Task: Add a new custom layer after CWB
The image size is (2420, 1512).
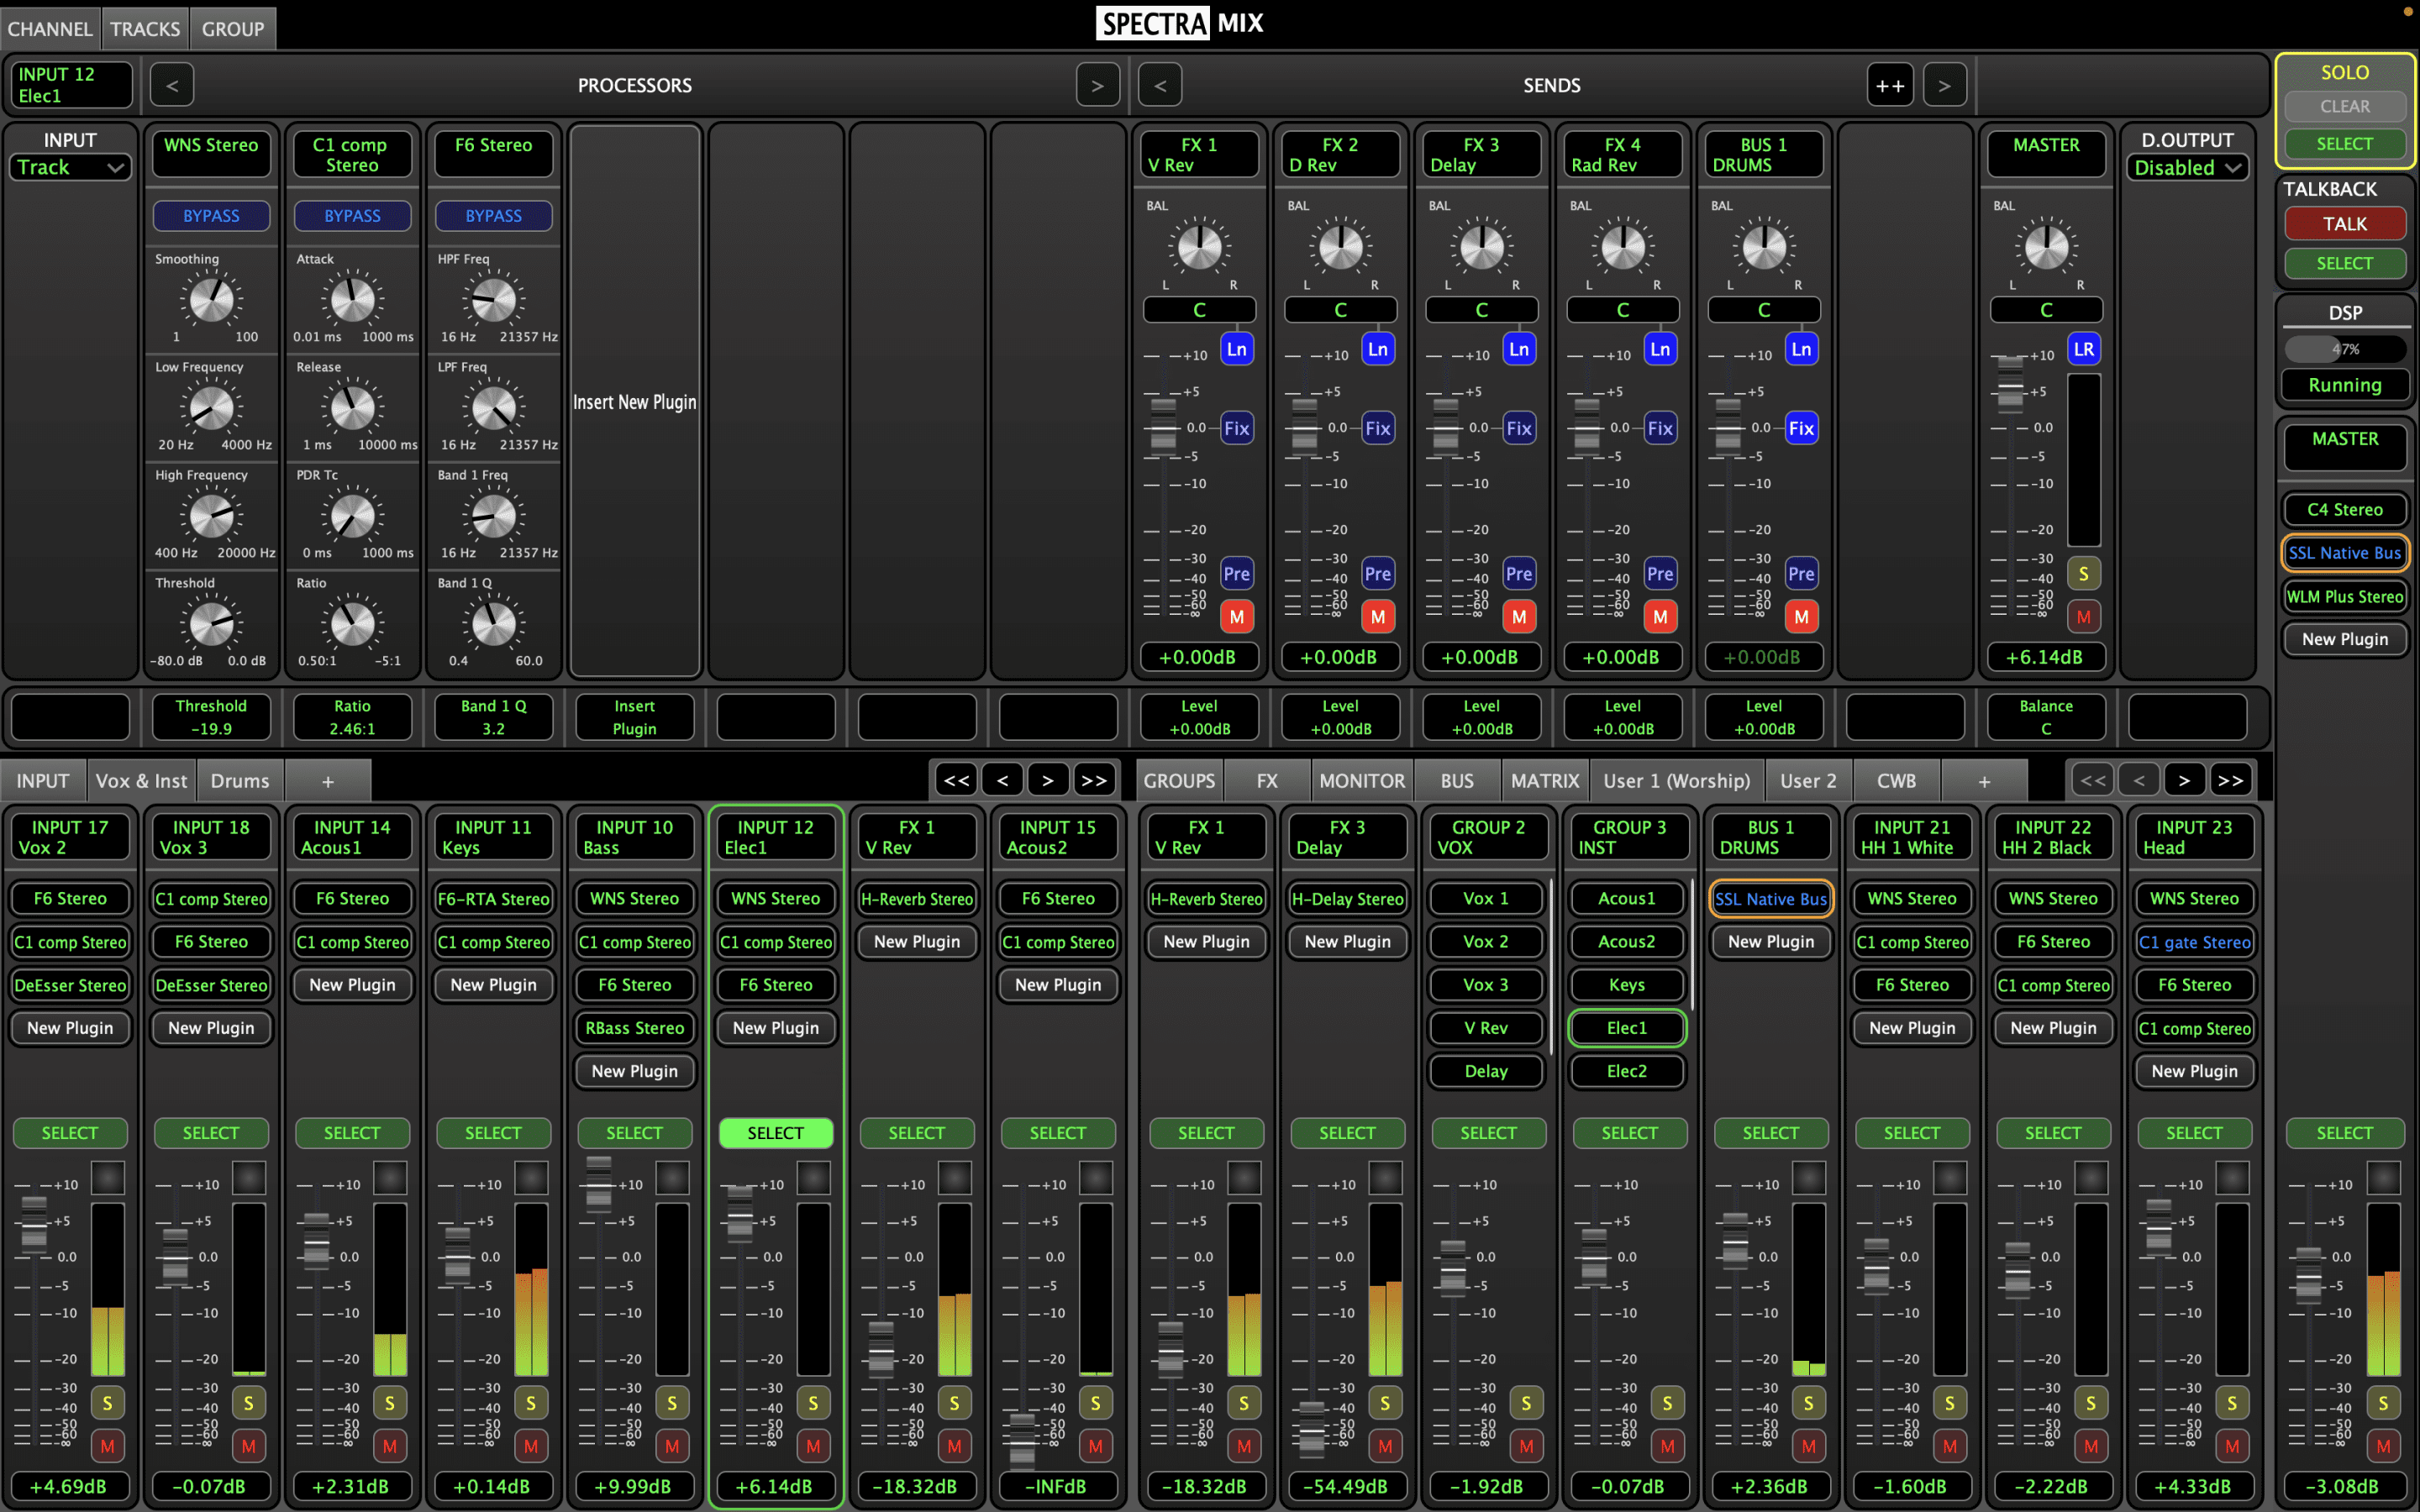Action: pyautogui.click(x=1984, y=781)
